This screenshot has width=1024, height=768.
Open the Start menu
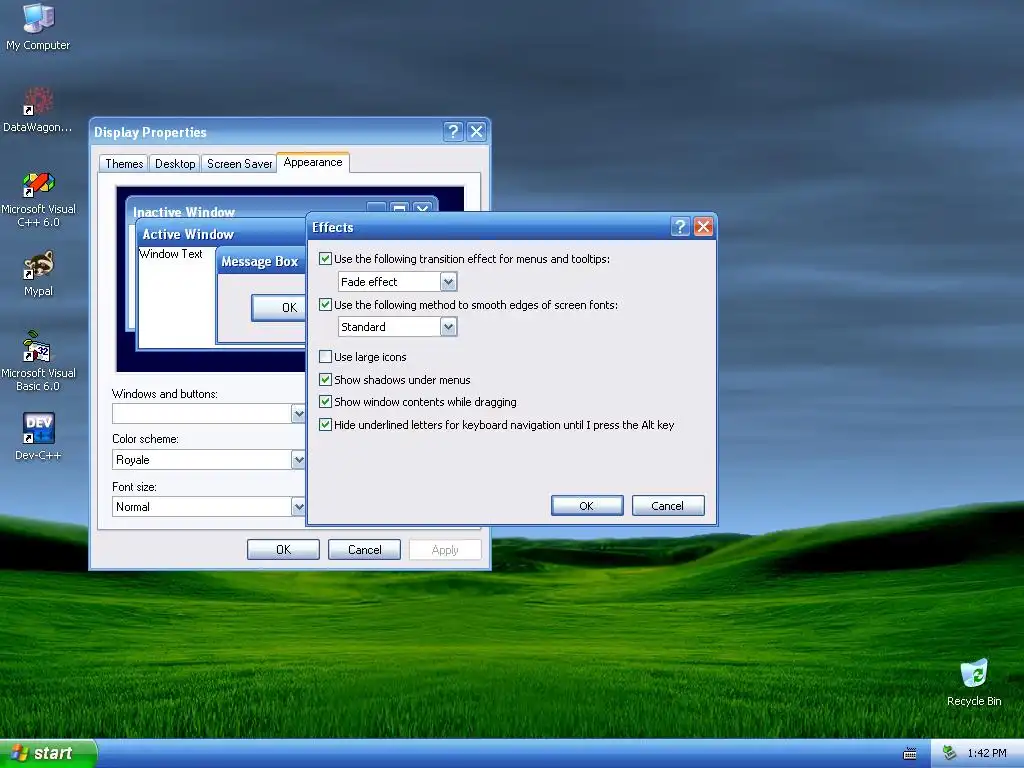pos(48,753)
